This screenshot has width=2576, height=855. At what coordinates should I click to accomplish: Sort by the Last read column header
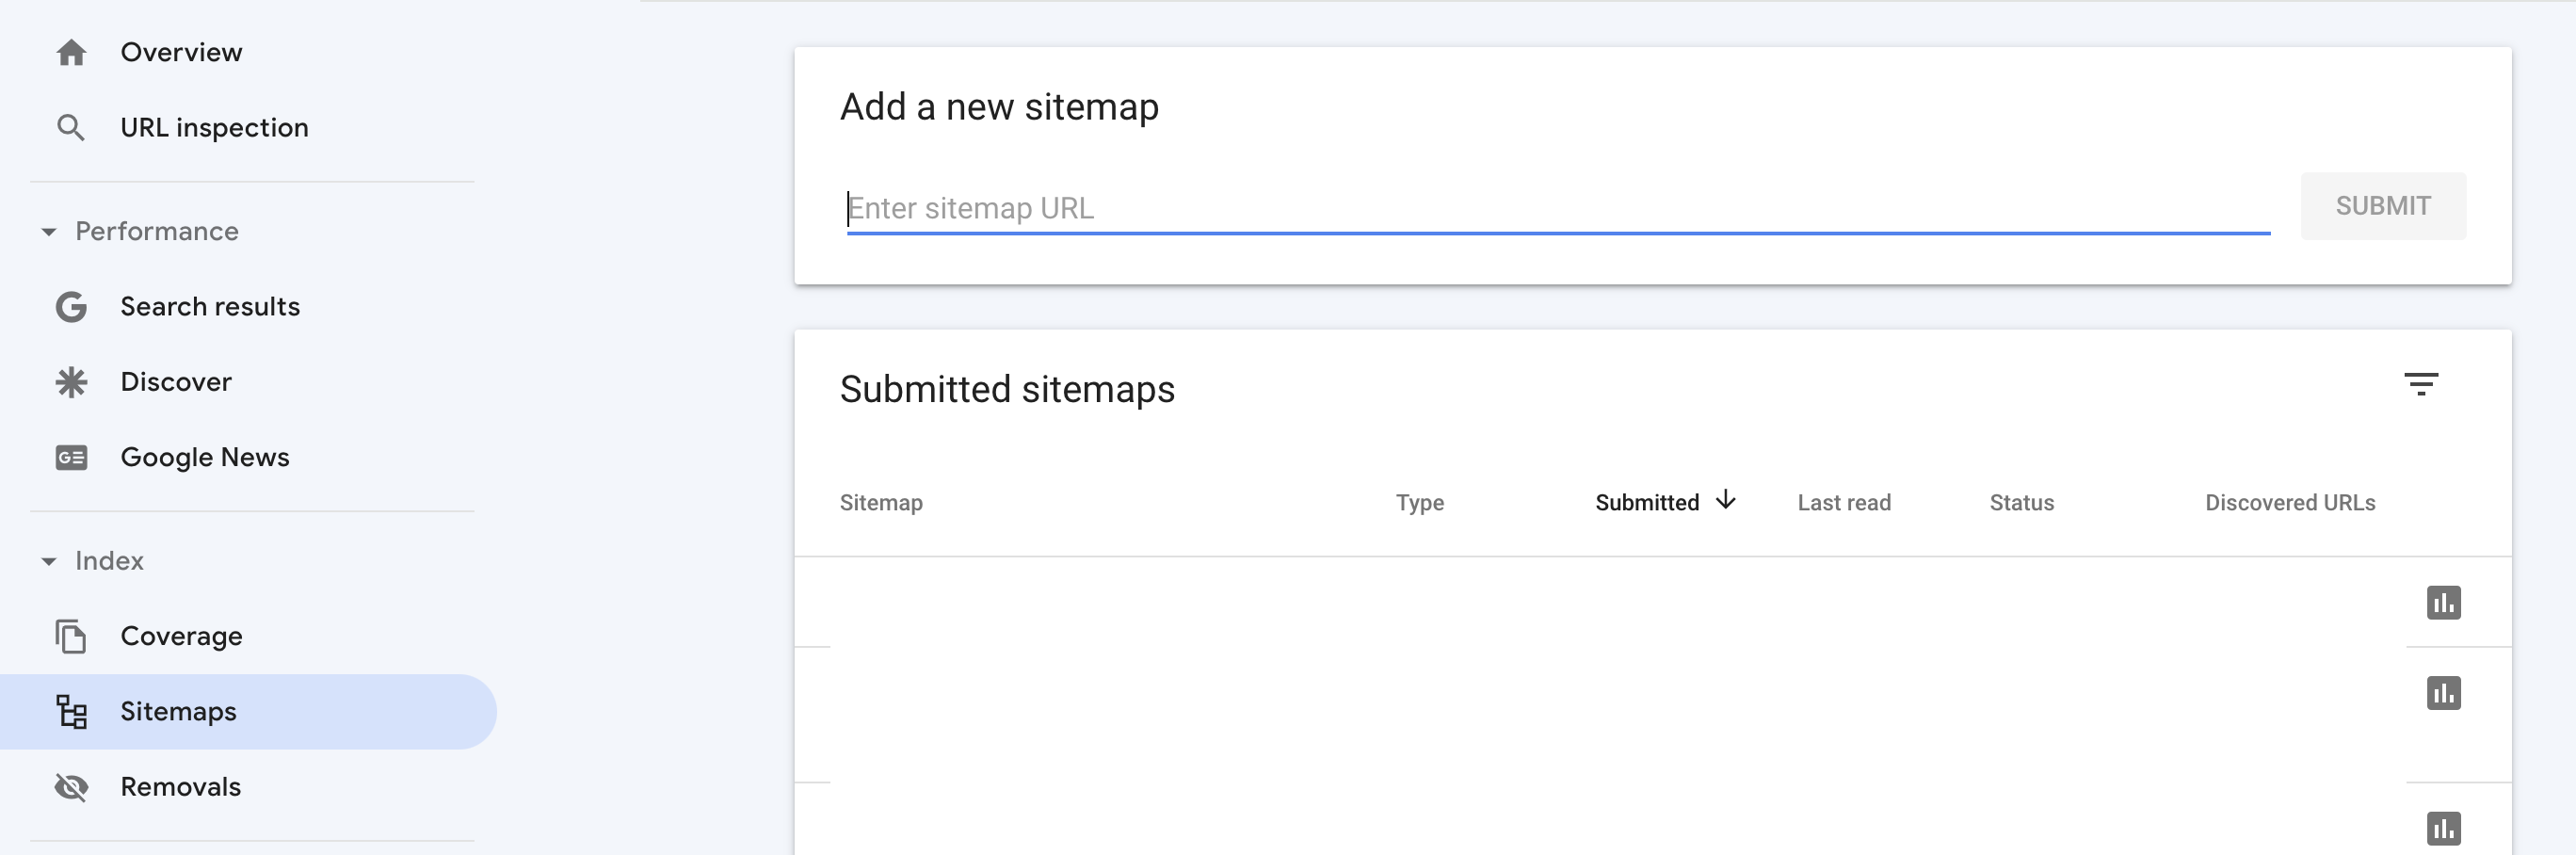tap(1843, 503)
